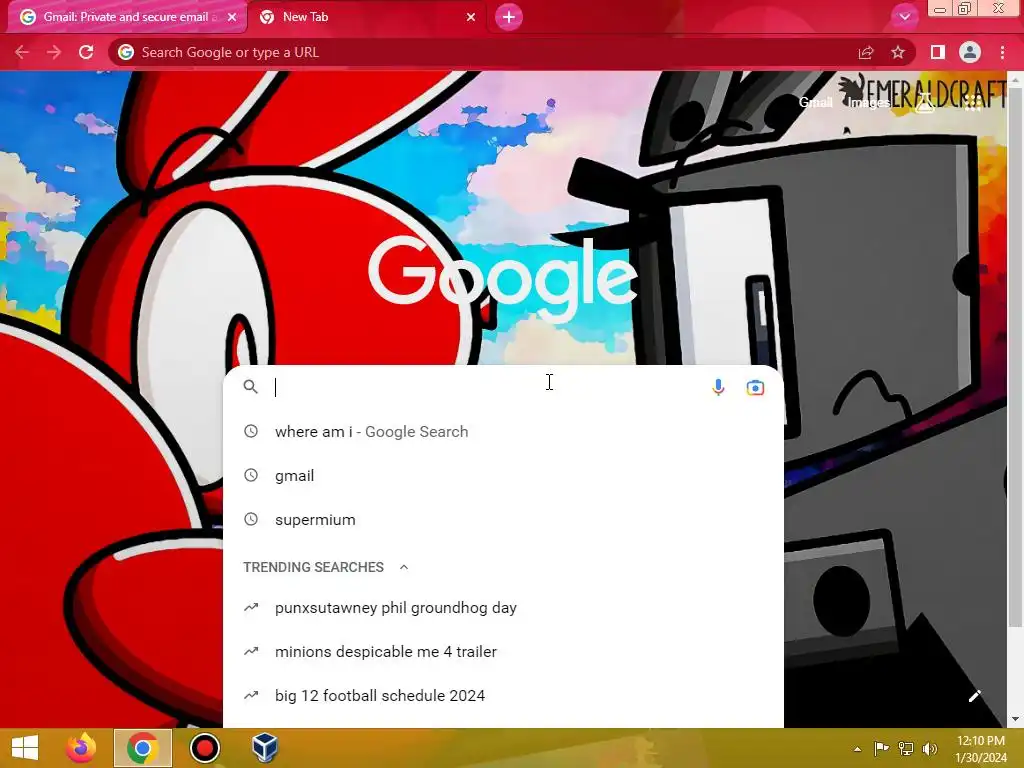Pick 'big 12 football schedule 2024' search
1024x768 pixels.
503,696
